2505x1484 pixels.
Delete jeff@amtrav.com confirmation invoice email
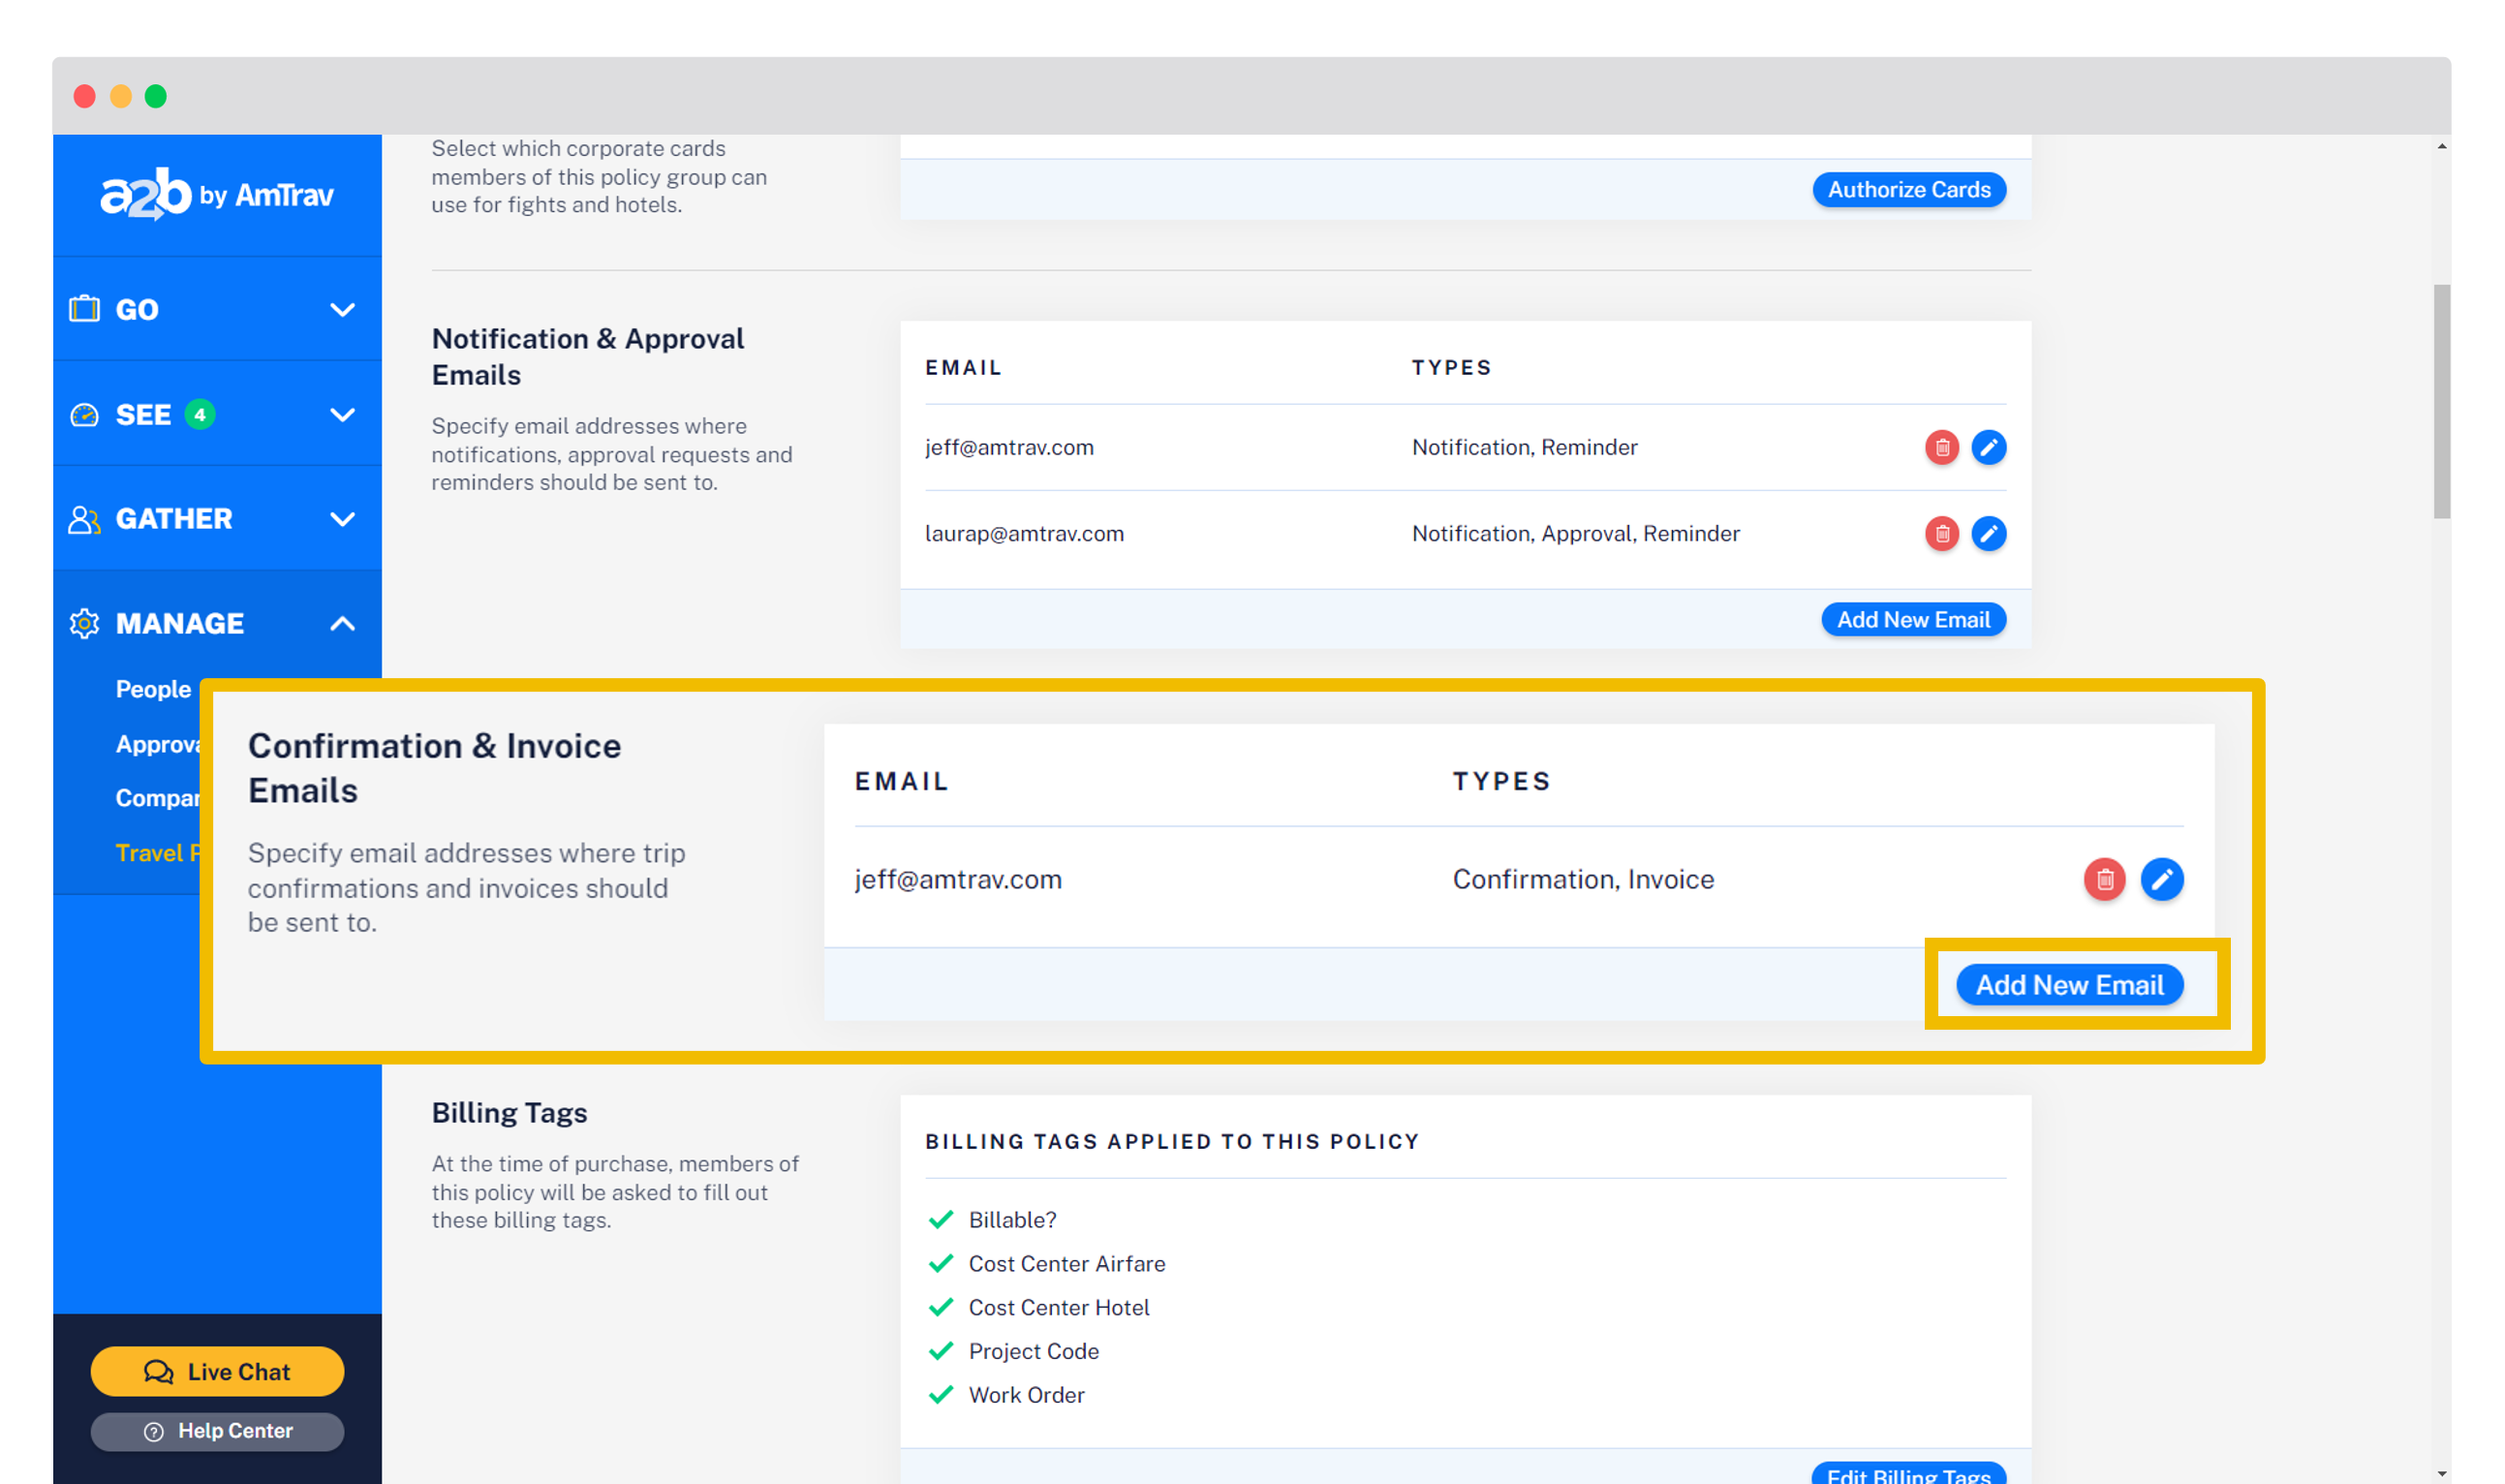click(2104, 879)
